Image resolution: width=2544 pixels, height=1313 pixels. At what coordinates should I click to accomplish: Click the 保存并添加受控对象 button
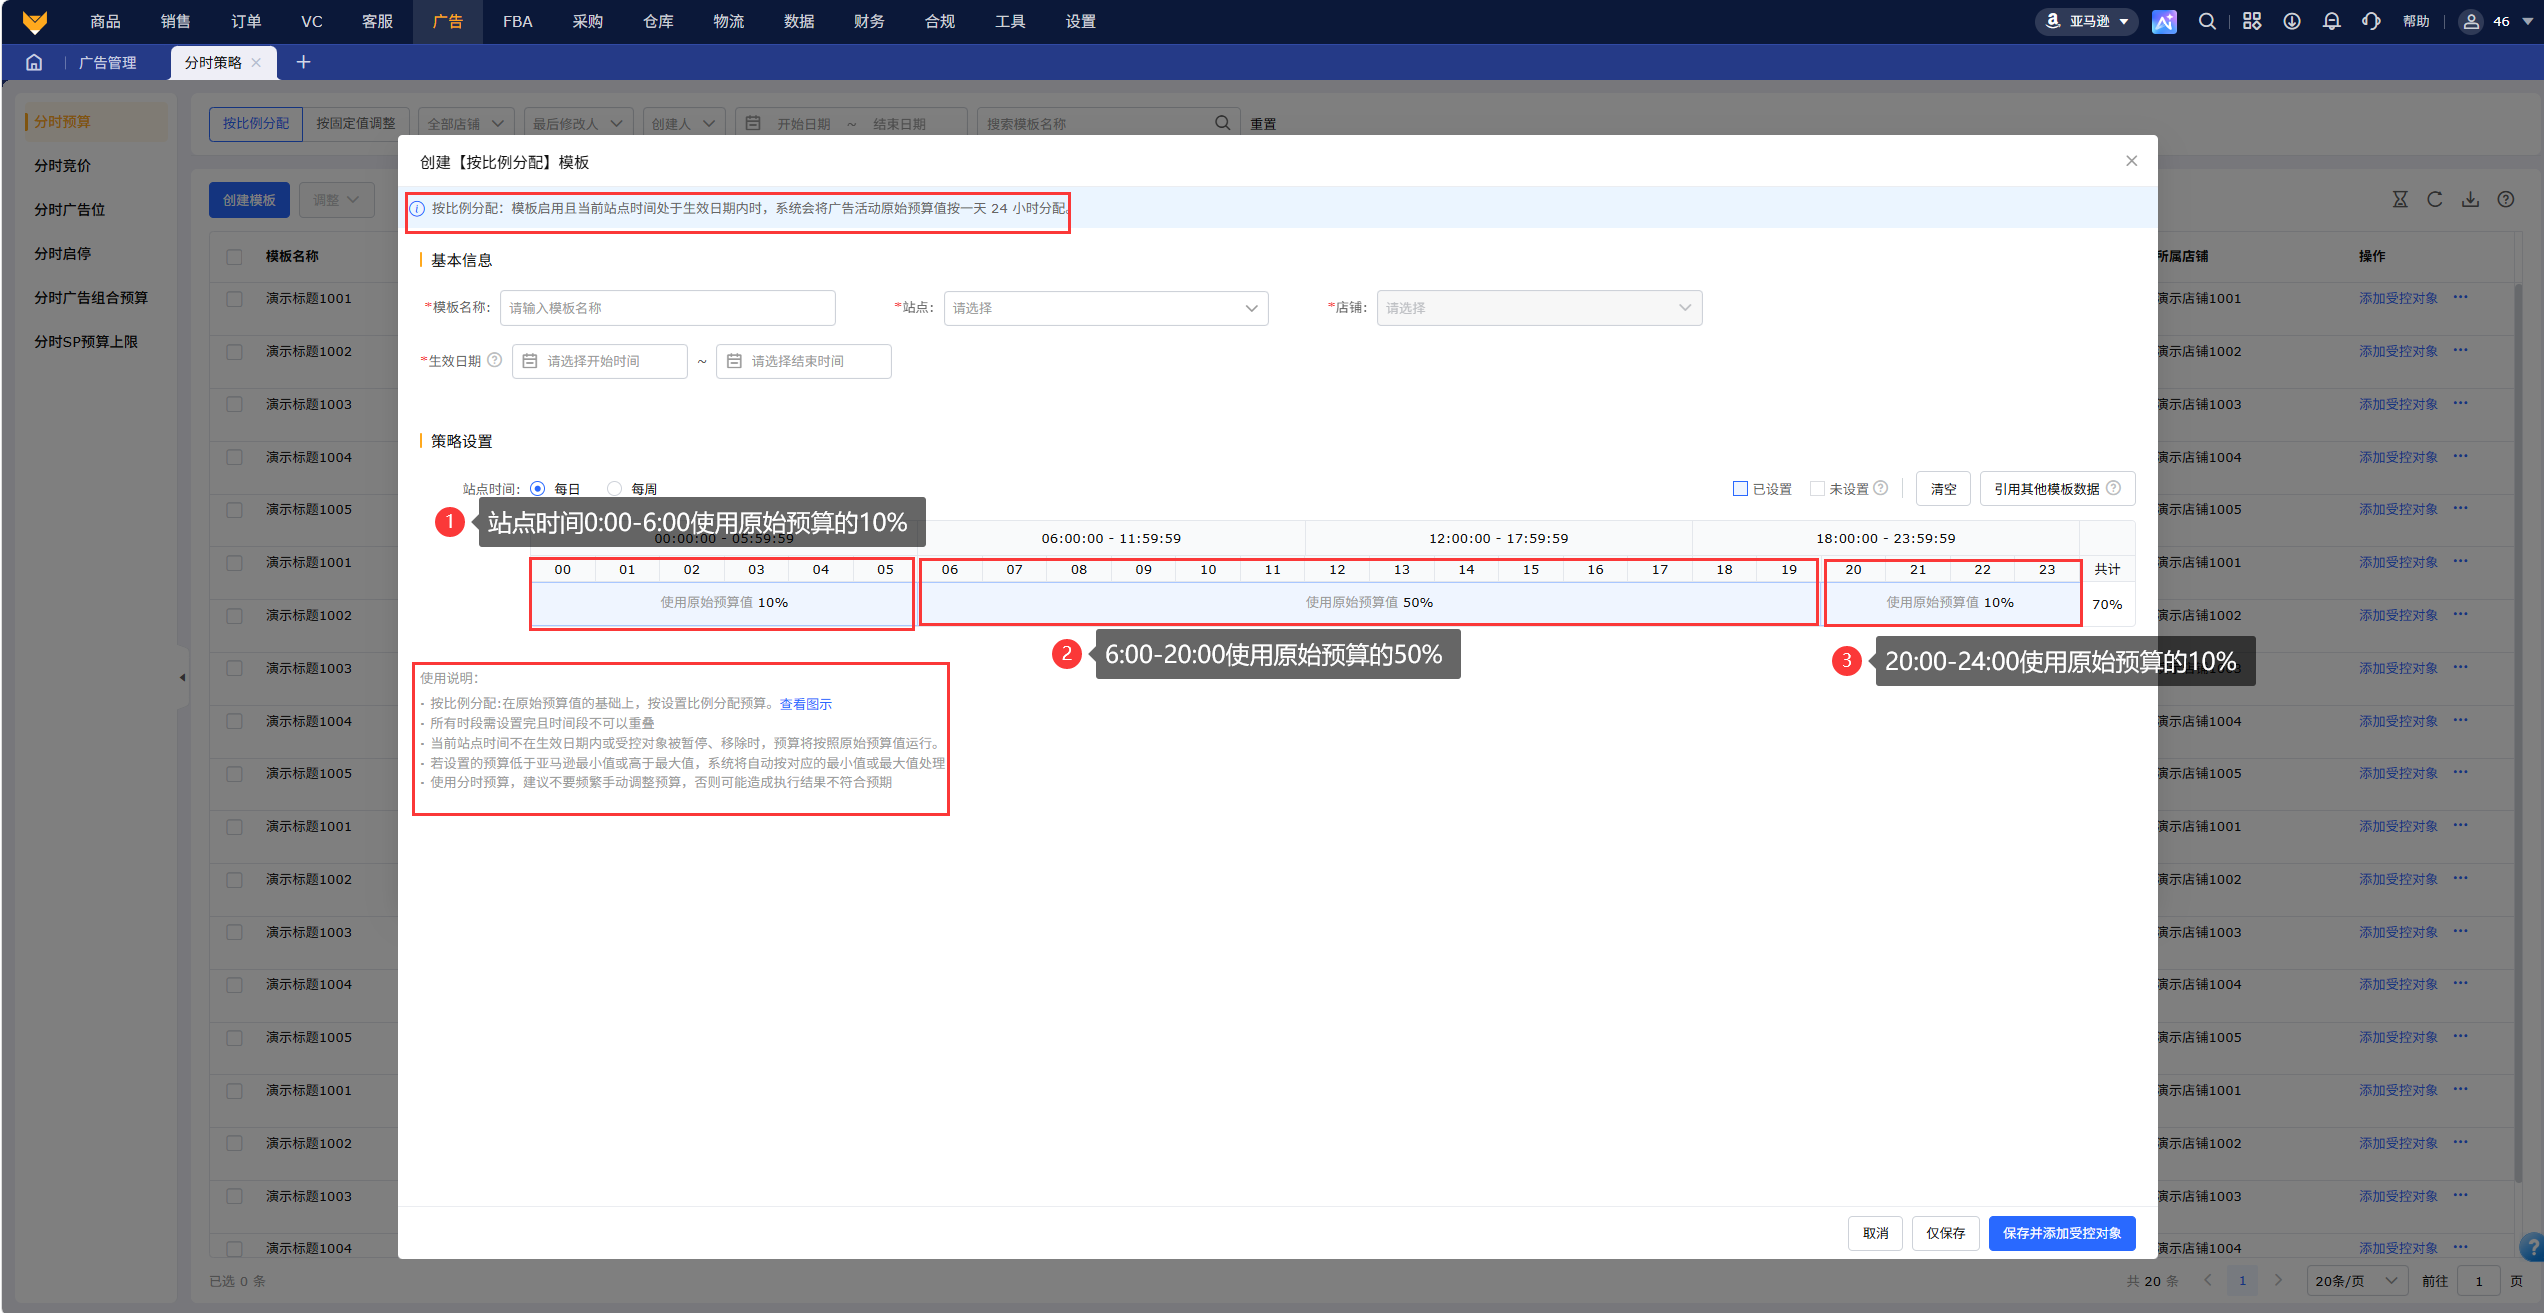2061,1233
